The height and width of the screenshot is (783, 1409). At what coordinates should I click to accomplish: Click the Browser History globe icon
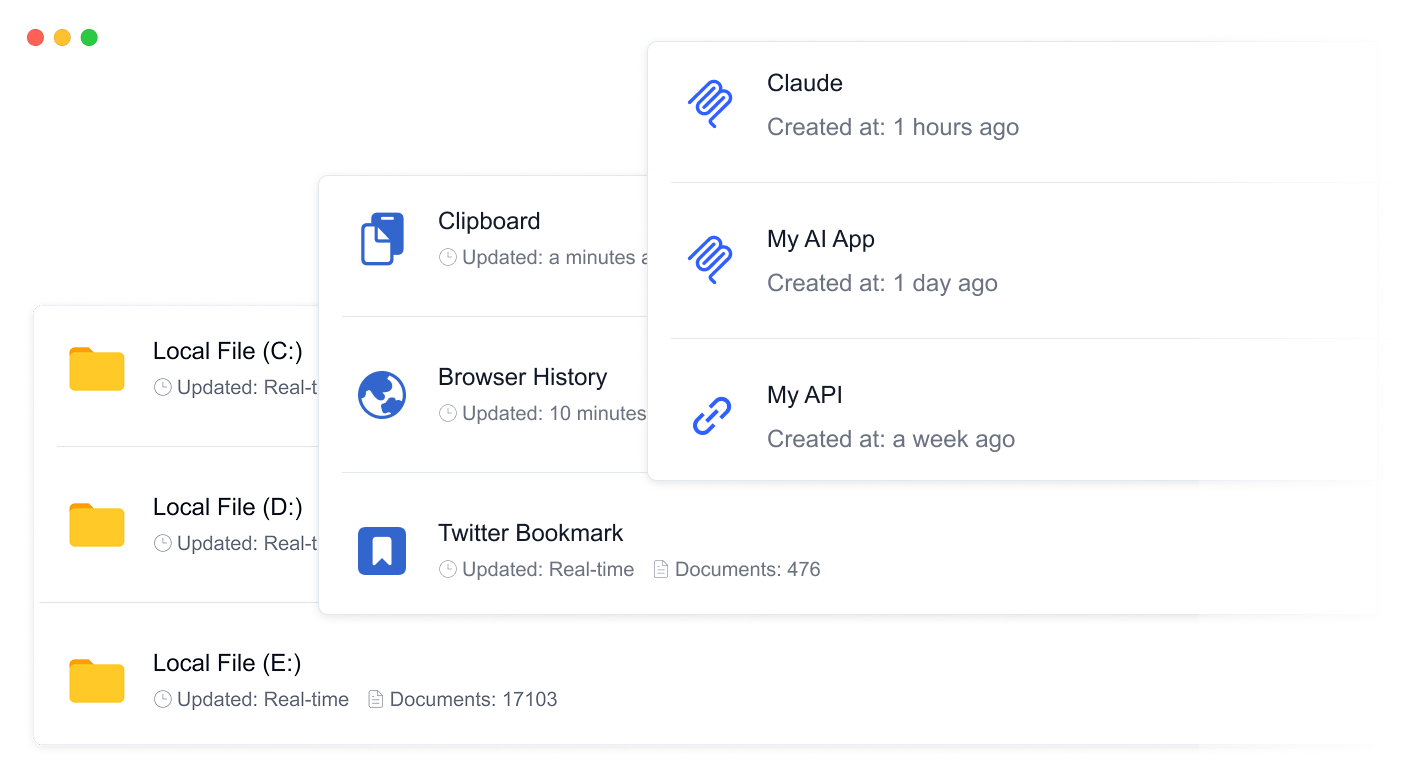382,395
